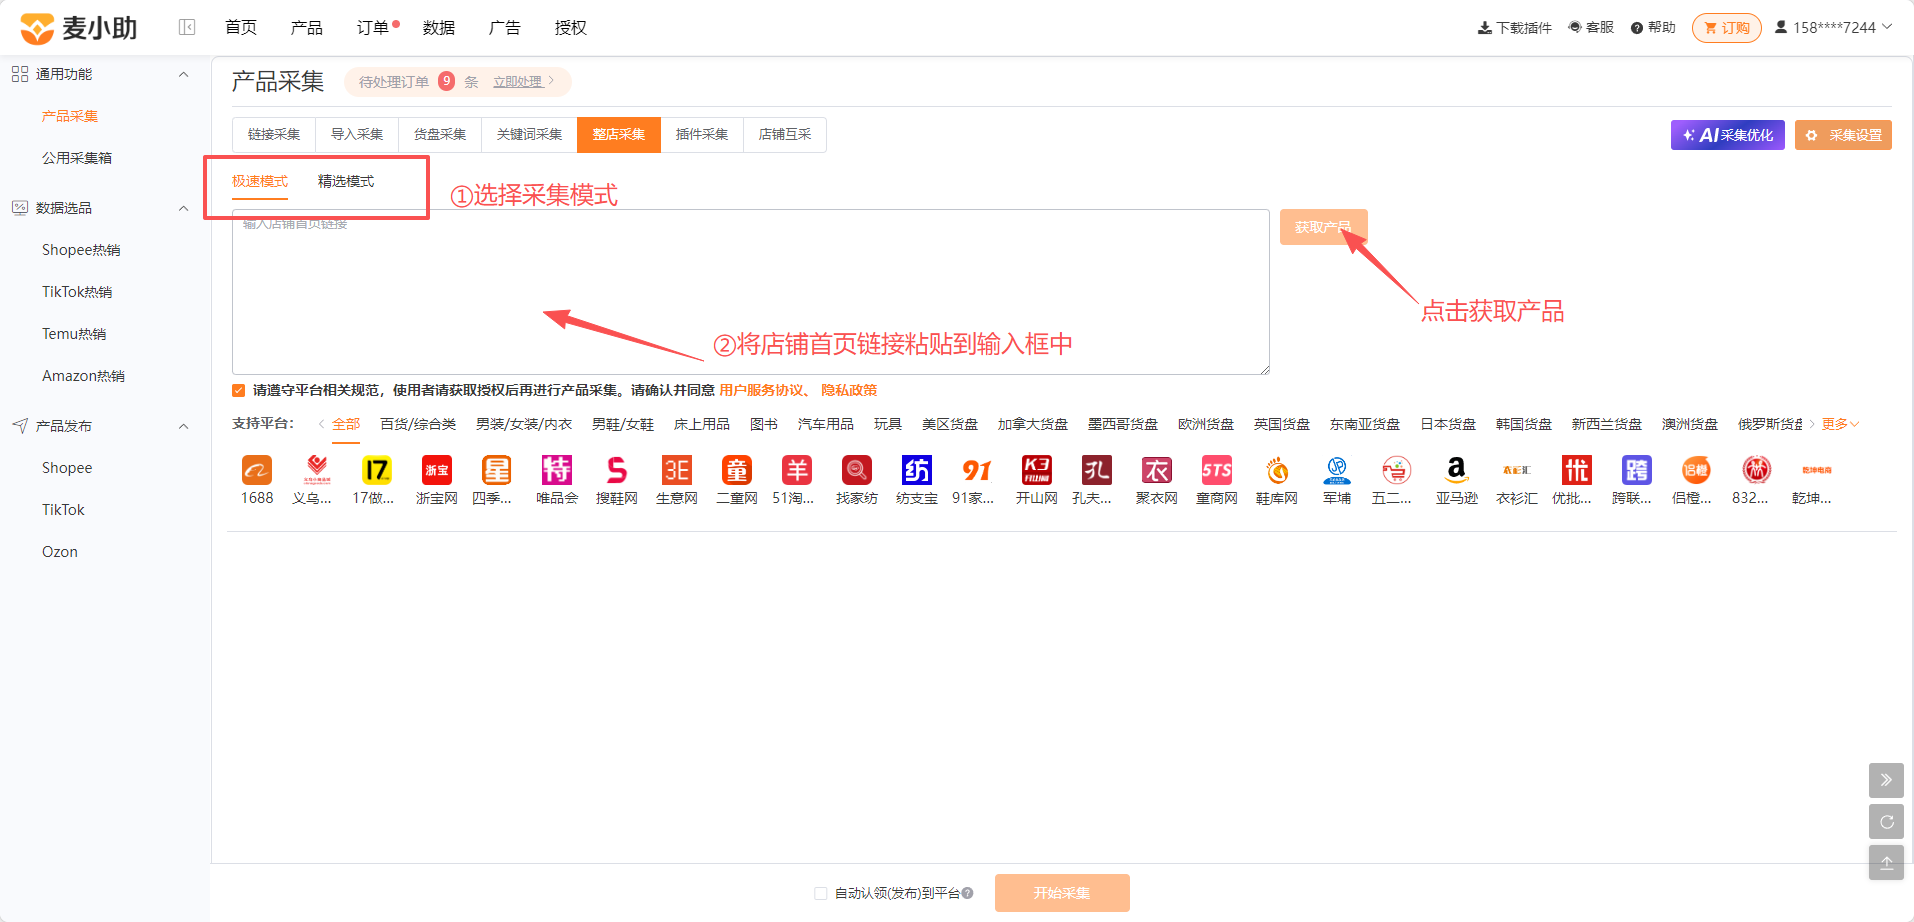Viewport: 1914px width, 922px height.
Task: Open Shopee热销 in sidebar
Action: [x=81, y=250]
